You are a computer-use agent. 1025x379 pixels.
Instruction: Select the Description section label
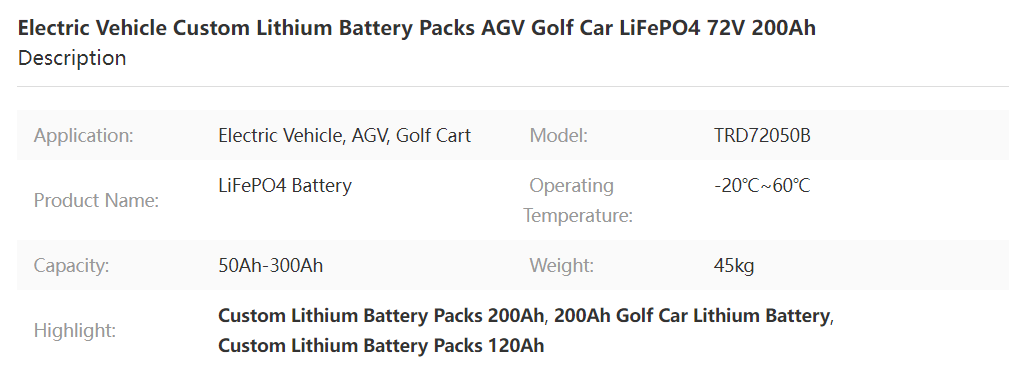(72, 58)
